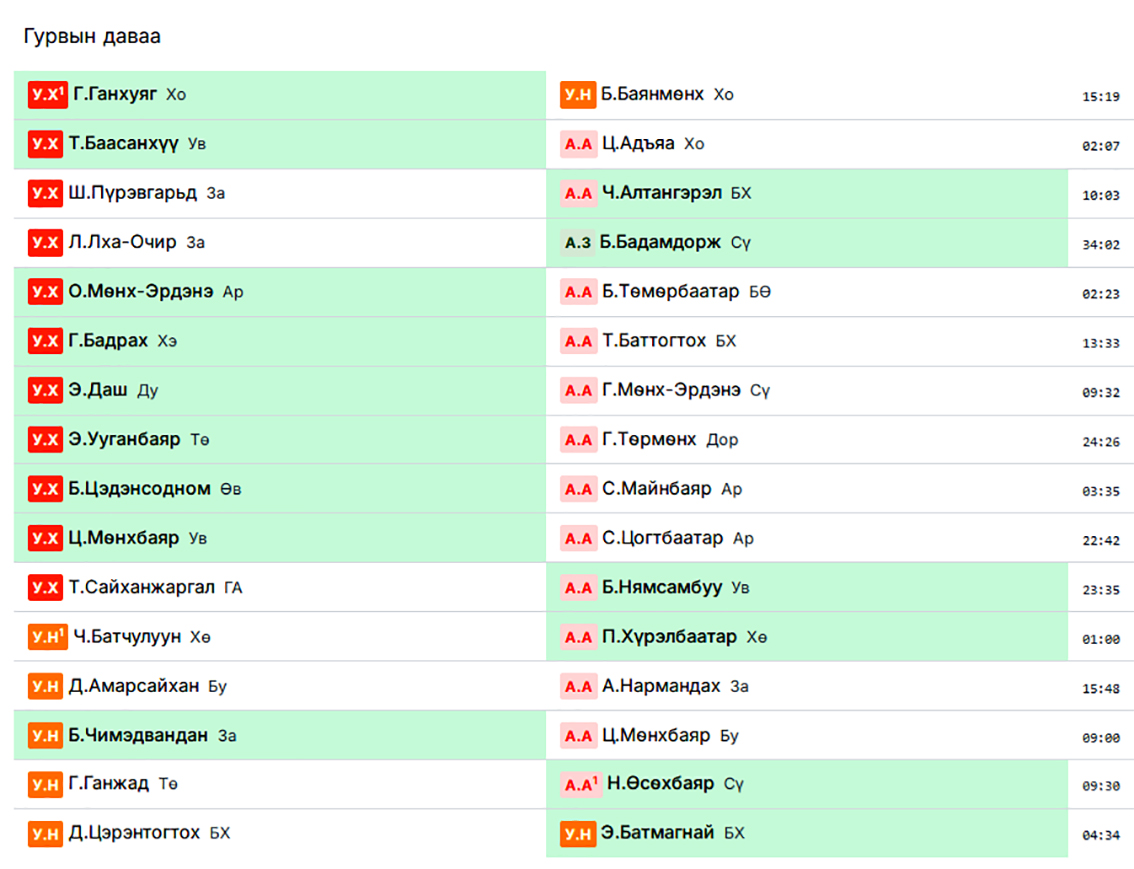
Task: Click on wrestler name Э.Ууганбаяр
Action: (124, 440)
